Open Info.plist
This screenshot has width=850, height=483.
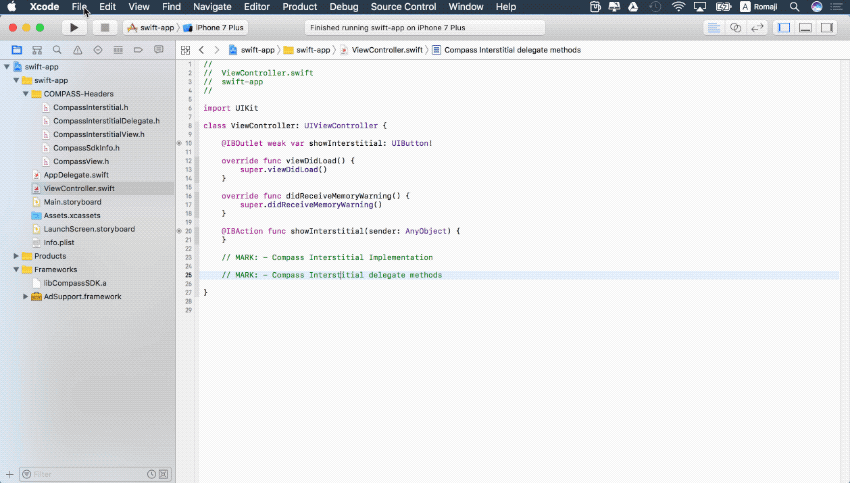coord(59,242)
